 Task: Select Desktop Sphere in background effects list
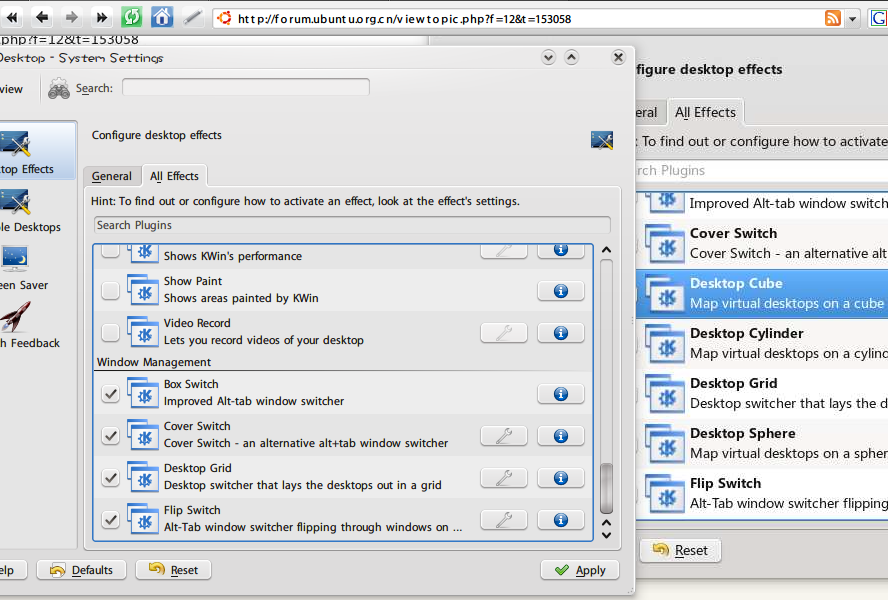pyautogui.click(x=762, y=443)
